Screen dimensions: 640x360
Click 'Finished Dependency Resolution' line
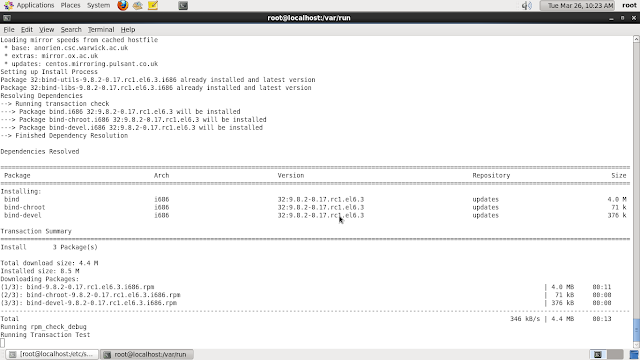pos(64,136)
